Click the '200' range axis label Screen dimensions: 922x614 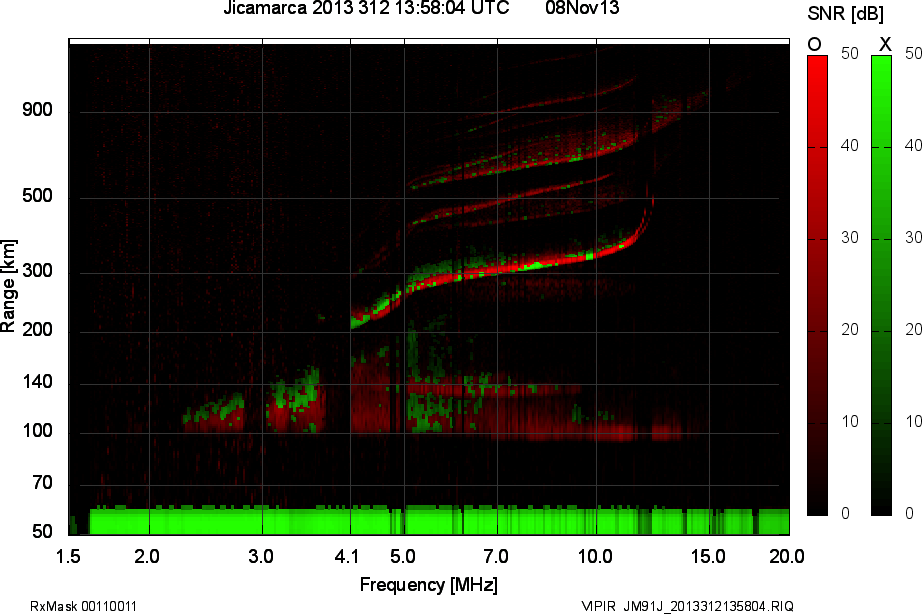point(37,329)
